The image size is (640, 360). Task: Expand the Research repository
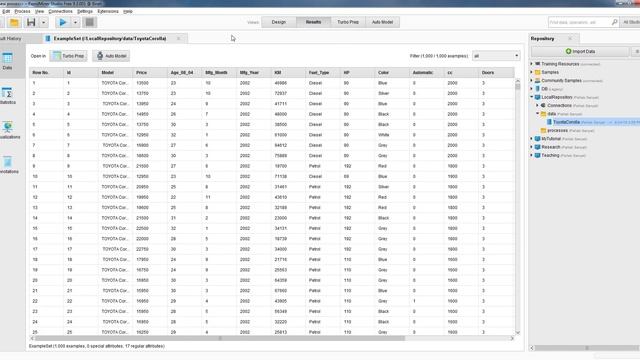click(x=532, y=147)
